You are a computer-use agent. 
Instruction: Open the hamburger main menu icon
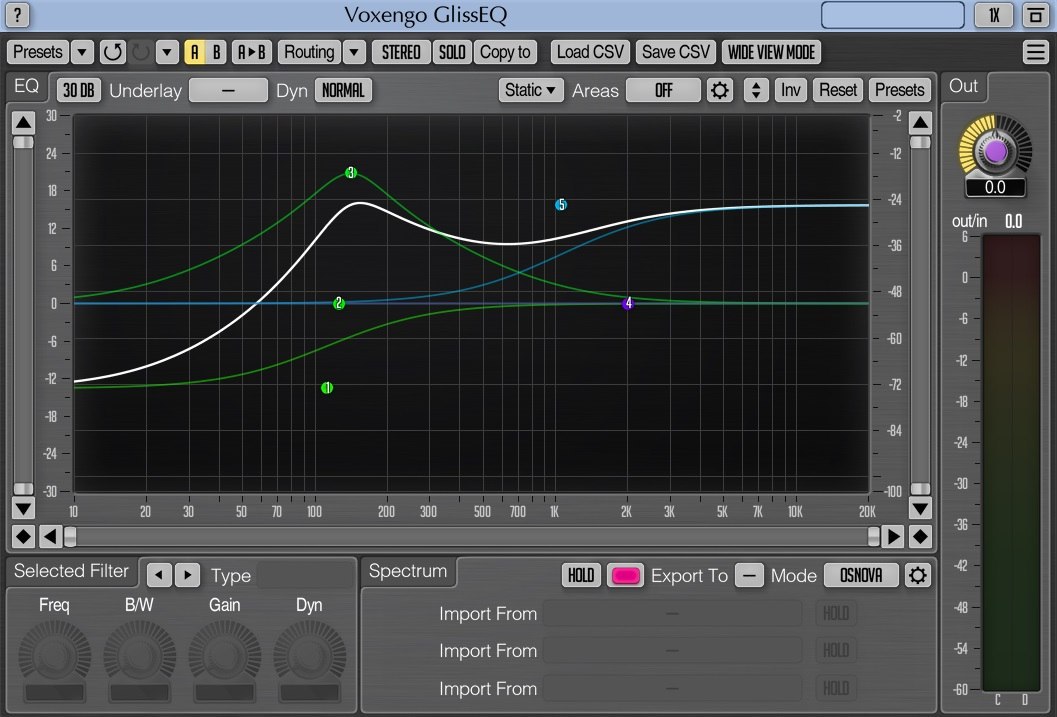click(1035, 52)
